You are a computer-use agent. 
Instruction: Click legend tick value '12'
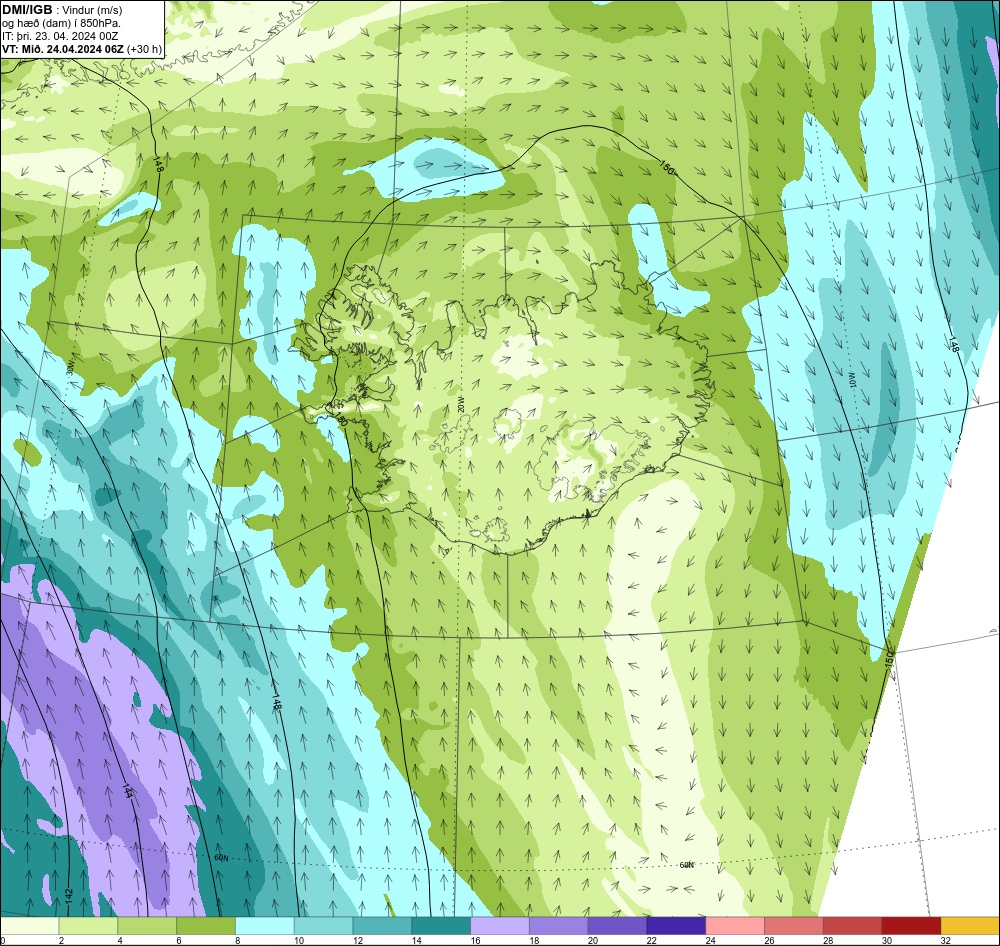[x=358, y=940]
